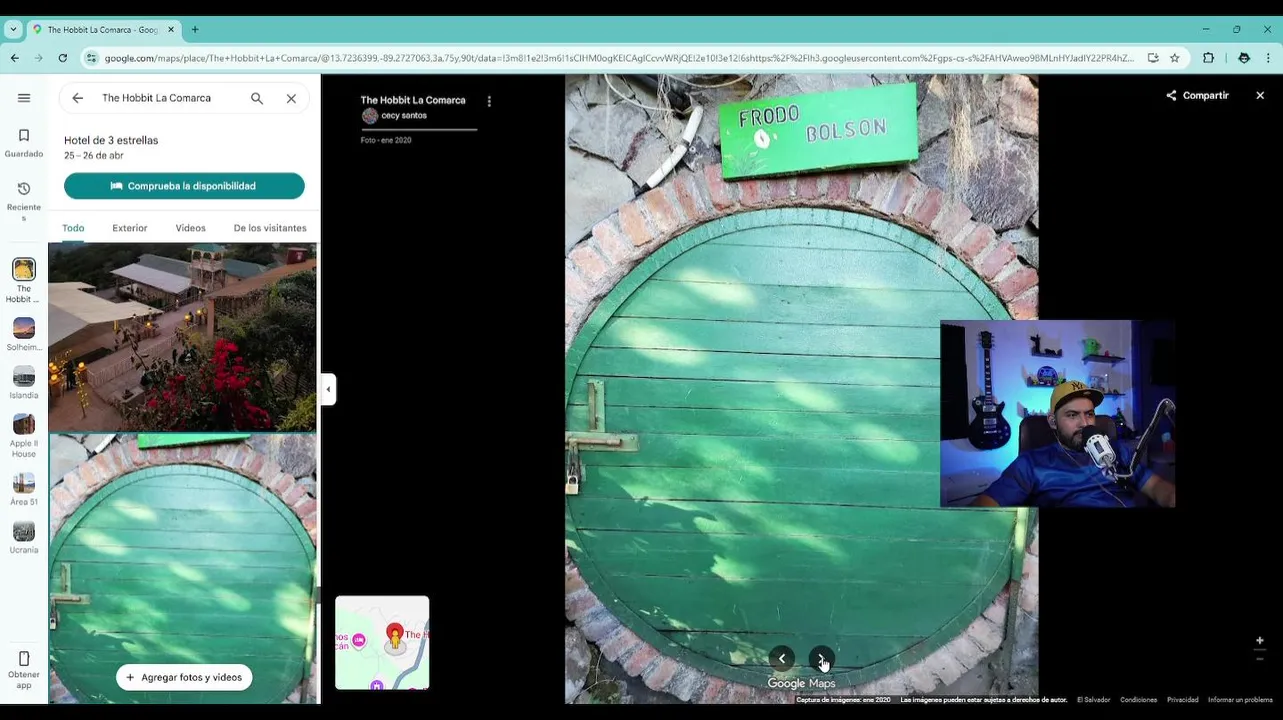Click Compartir share button

(x=1197, y=96)
